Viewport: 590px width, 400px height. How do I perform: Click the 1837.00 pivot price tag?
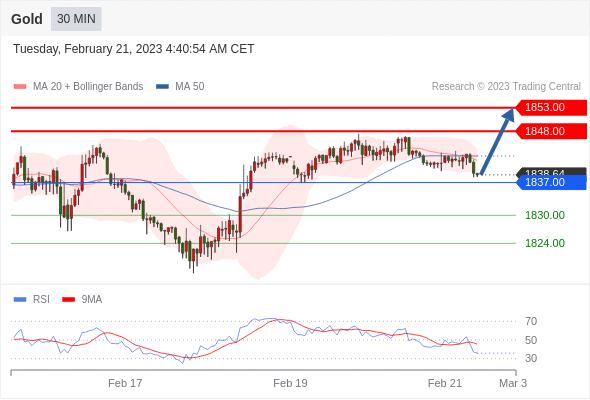[x=551, y=183]
